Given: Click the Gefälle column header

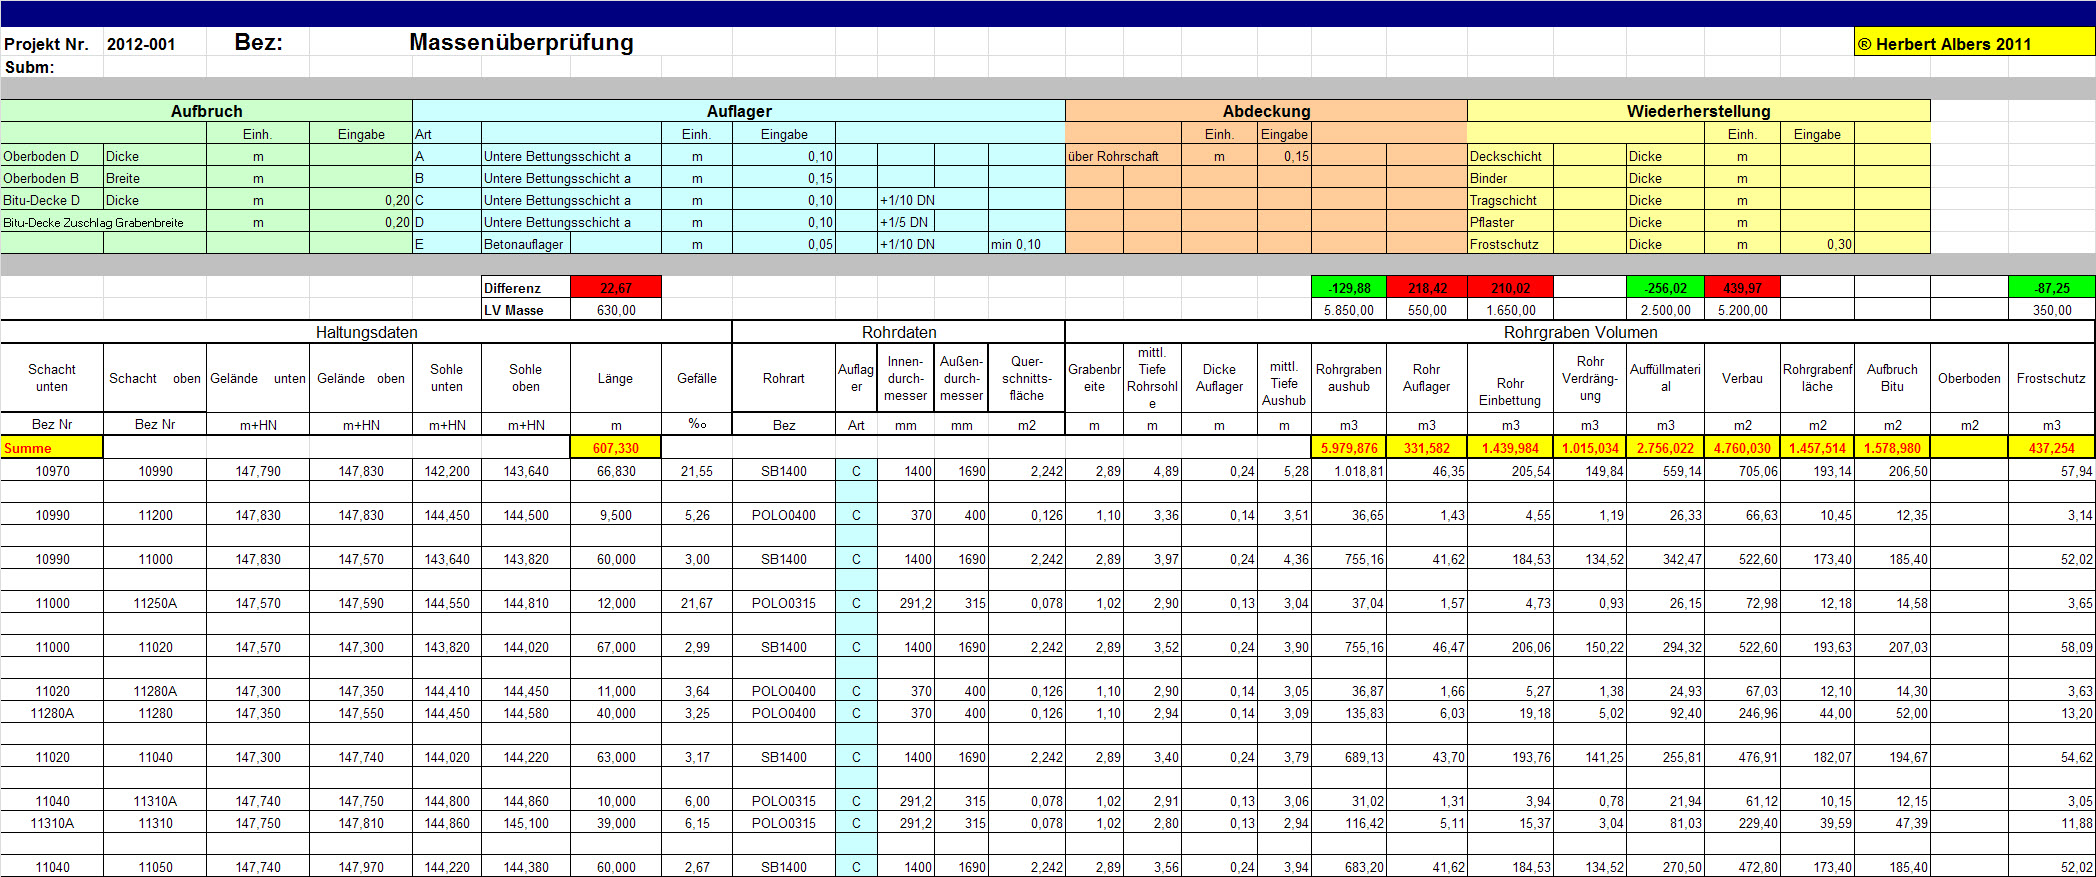Looking at the screenshot, I should (x=696, y=378).
